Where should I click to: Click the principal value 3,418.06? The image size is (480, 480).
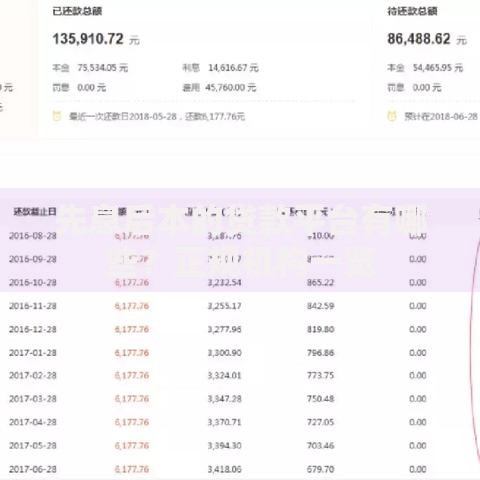224,469
